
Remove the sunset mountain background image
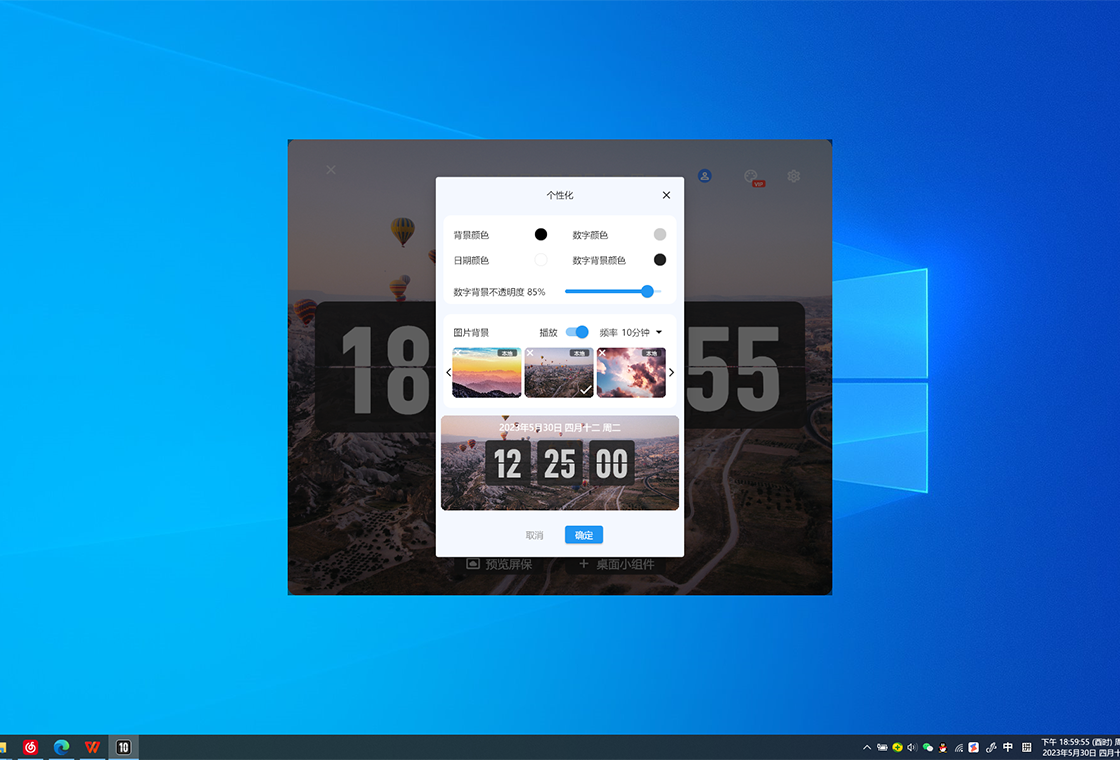click(x=458, y=353)
